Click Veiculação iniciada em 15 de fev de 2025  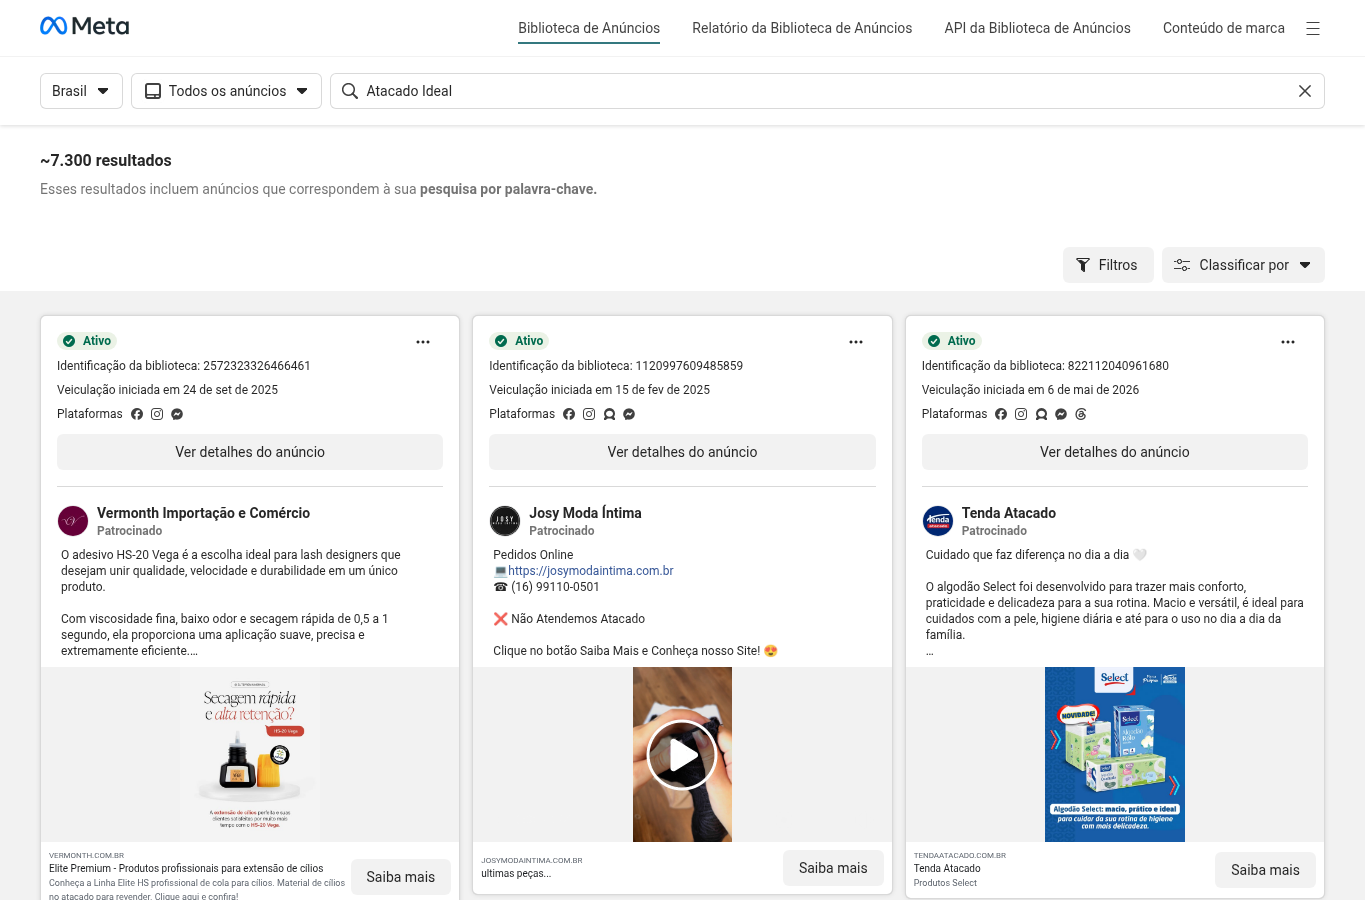600,390
